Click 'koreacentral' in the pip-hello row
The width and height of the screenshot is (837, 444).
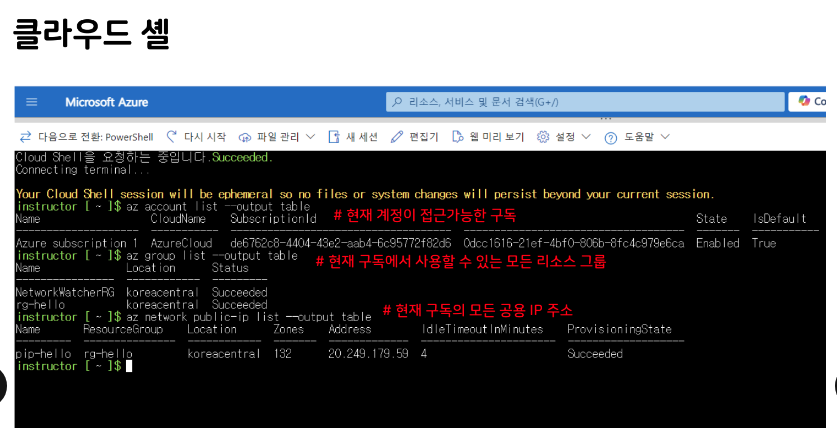click(x=224, y=354)
